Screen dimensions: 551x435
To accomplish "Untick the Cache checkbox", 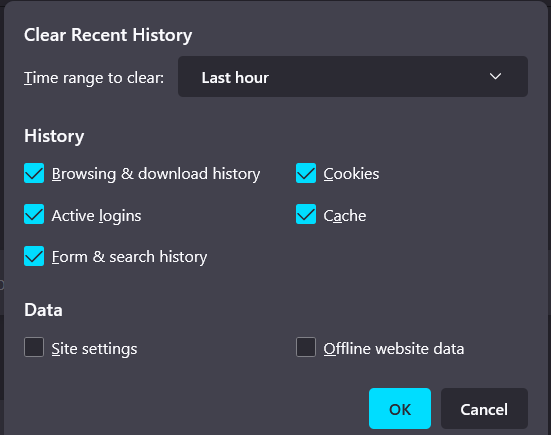I will pos(306,214).
